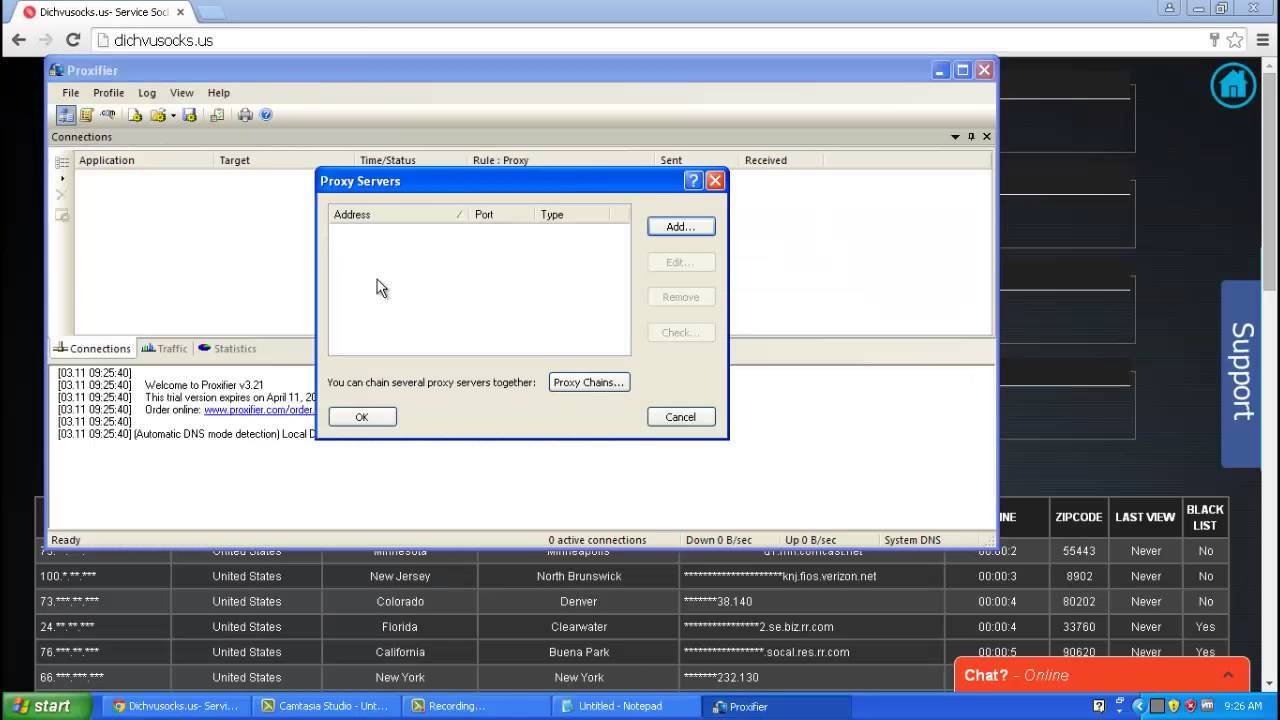
Task: Open the www.proxifier.com order link in log
Action: [x=259, y=410]
